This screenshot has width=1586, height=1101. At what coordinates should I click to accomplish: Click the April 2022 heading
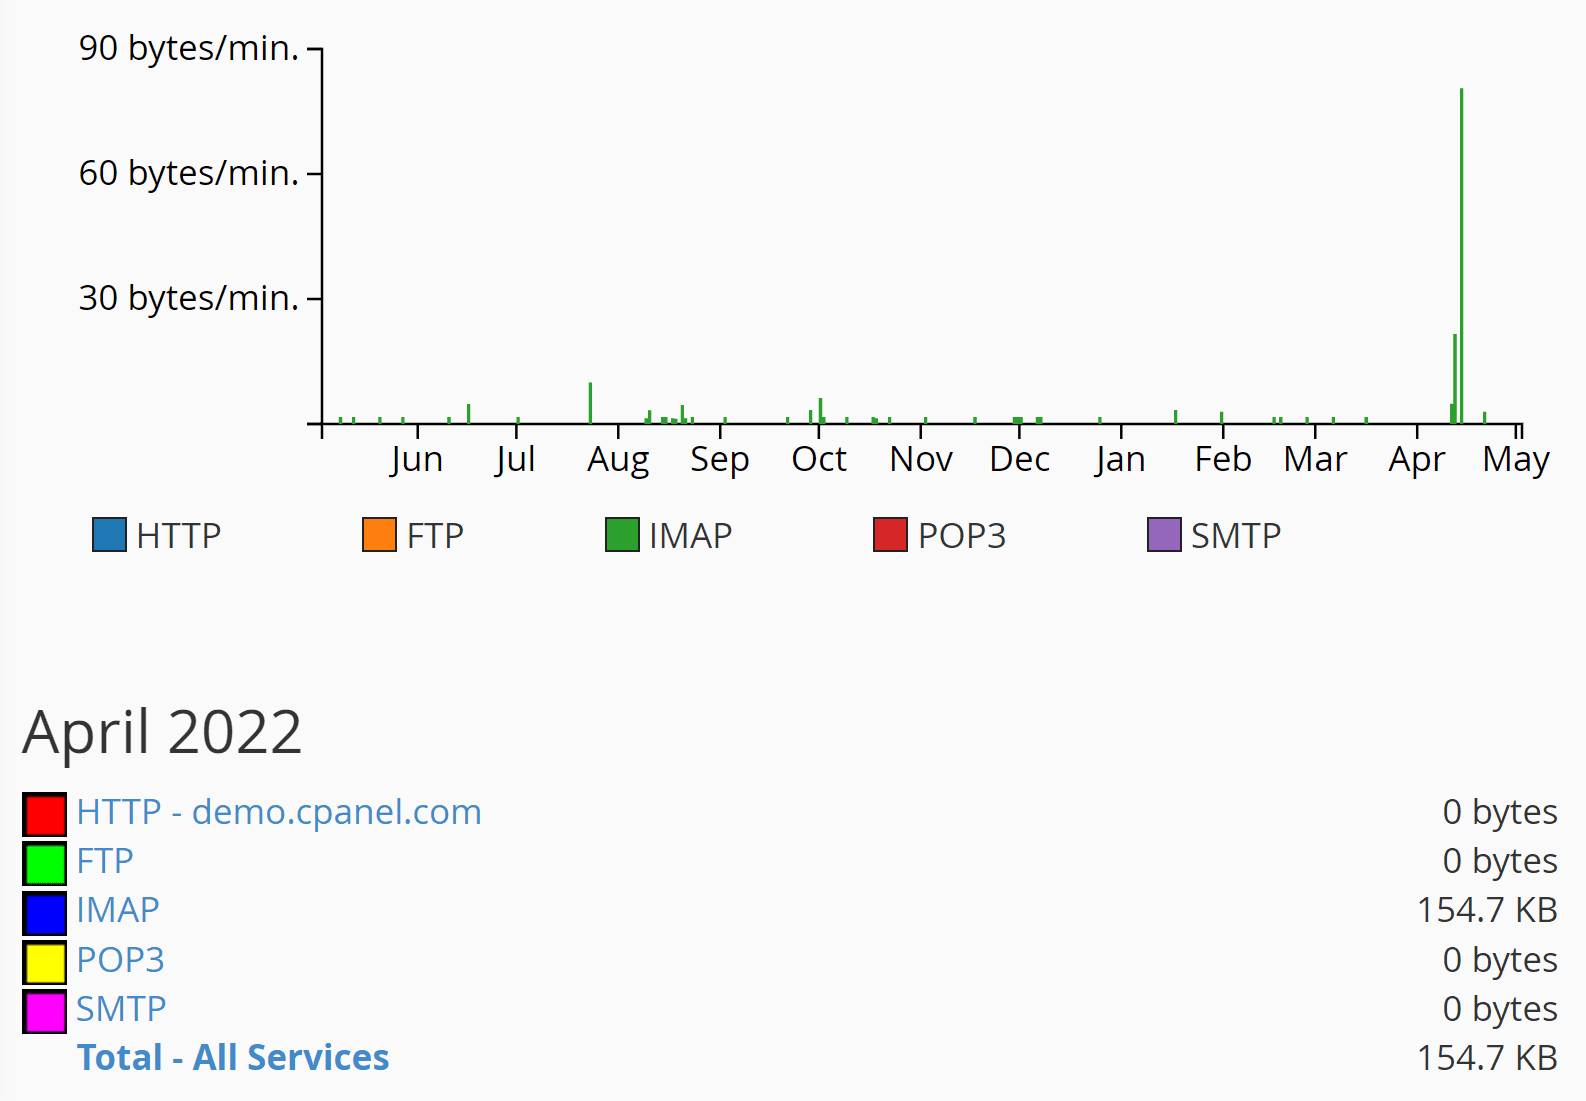click(162, 732)
